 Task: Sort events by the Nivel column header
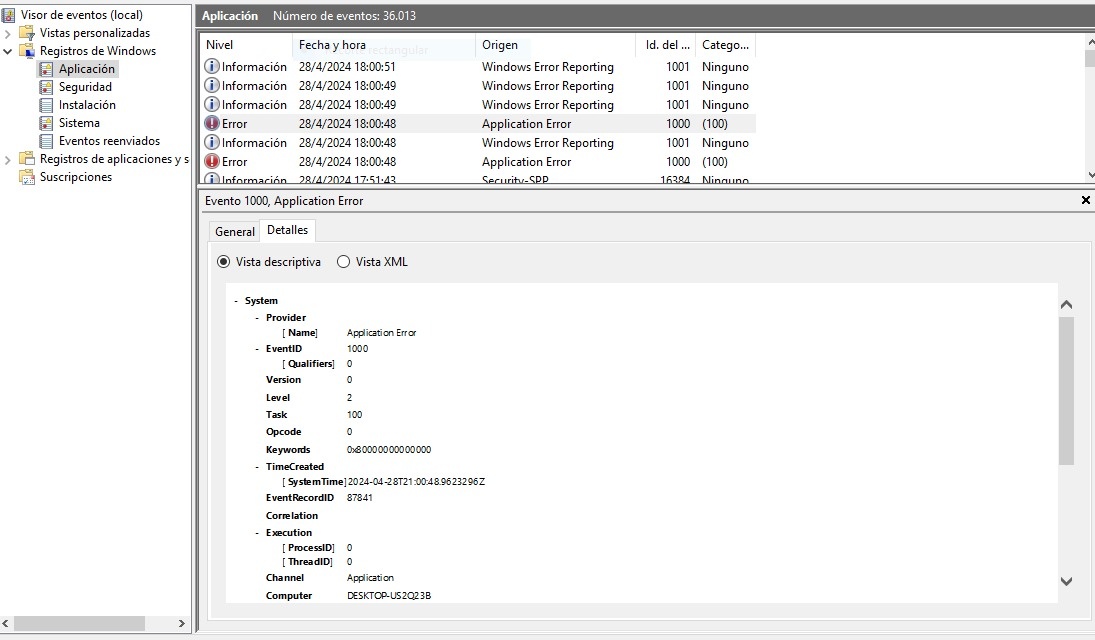click(246, 45)
